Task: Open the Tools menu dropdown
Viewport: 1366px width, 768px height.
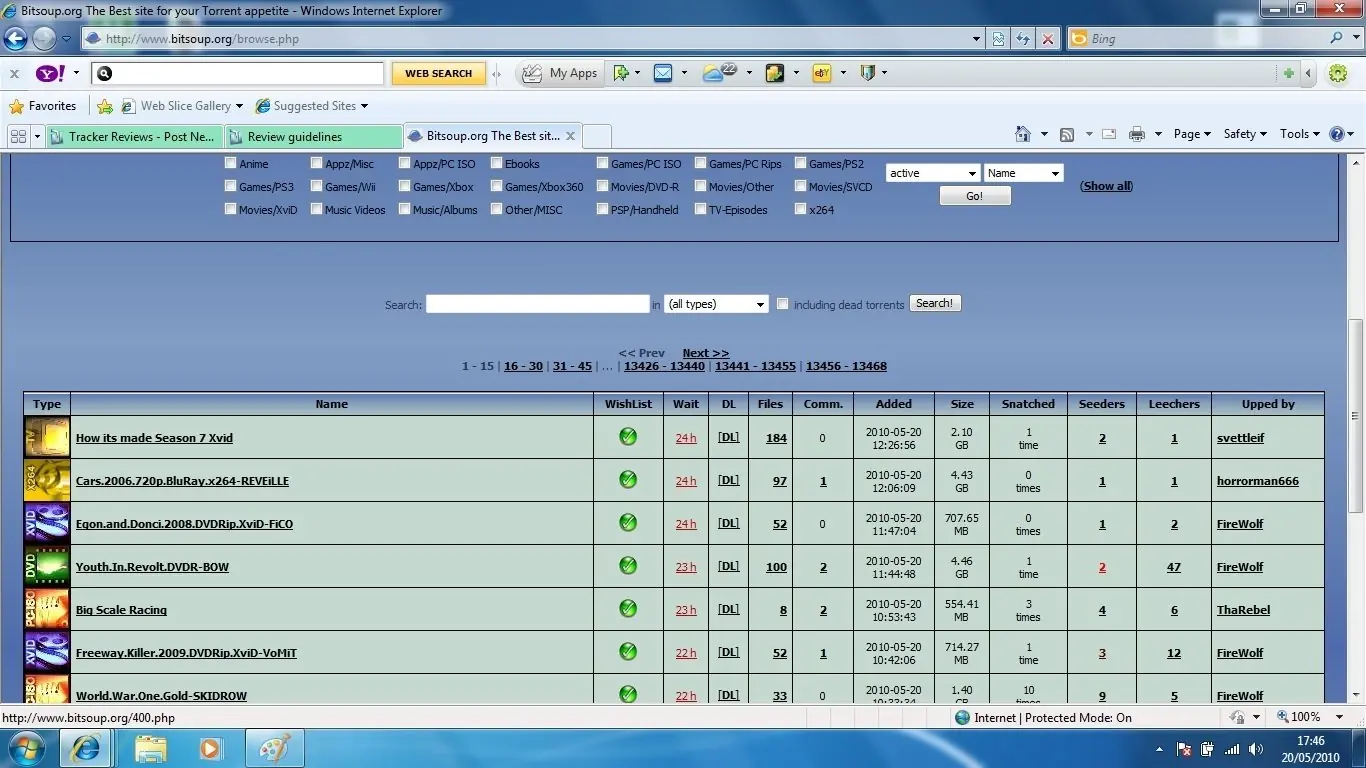Action: 1300,134
